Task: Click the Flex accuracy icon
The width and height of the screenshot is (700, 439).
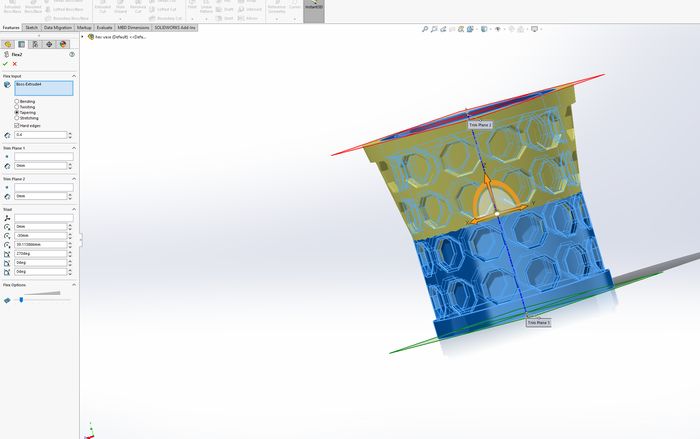Action: point(7,301)
